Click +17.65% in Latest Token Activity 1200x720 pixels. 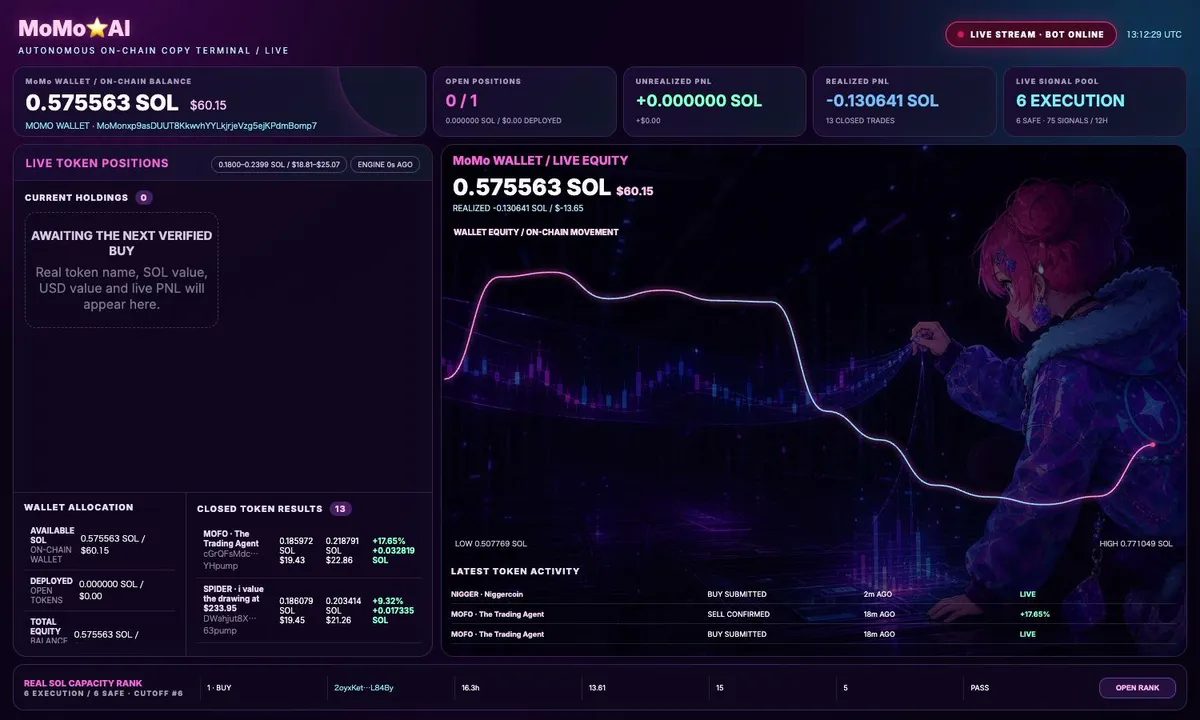(1035, 614)
